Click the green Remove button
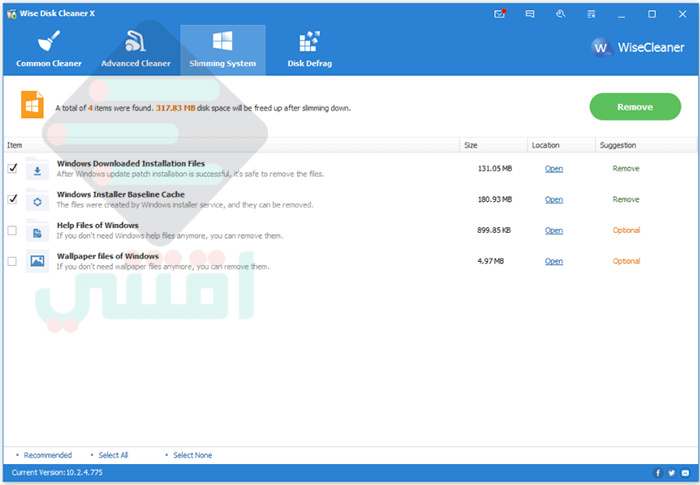Screen dimensions: 700x485 tap(635, 107)
